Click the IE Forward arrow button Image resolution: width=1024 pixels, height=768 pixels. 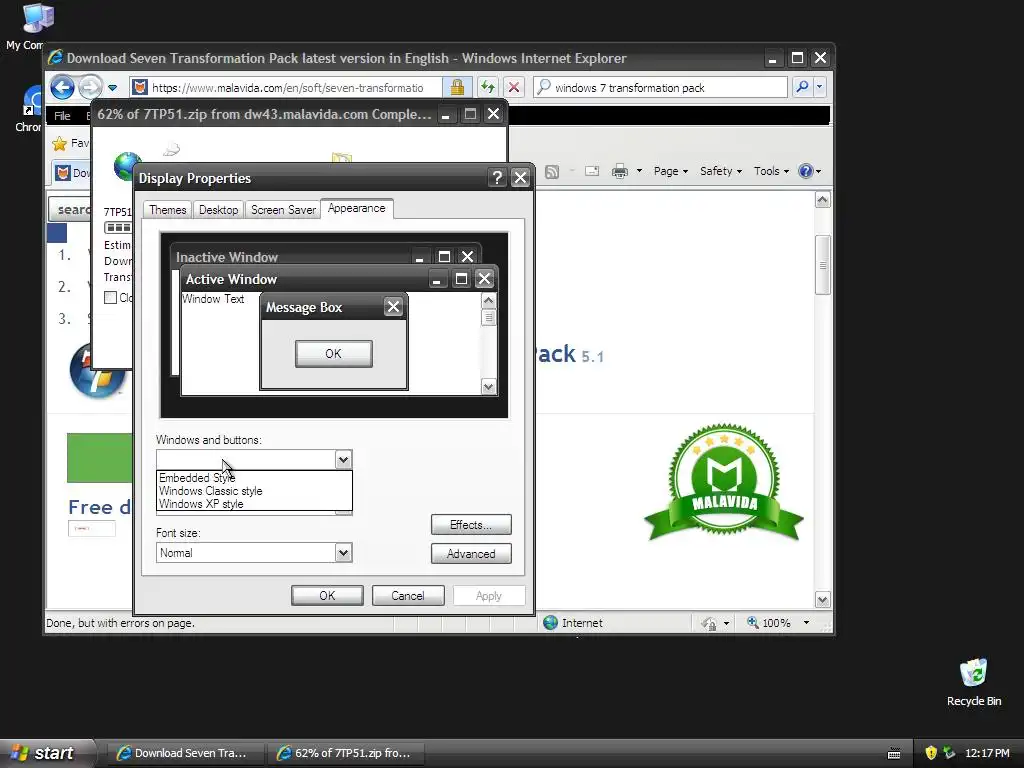pos(91,87)
